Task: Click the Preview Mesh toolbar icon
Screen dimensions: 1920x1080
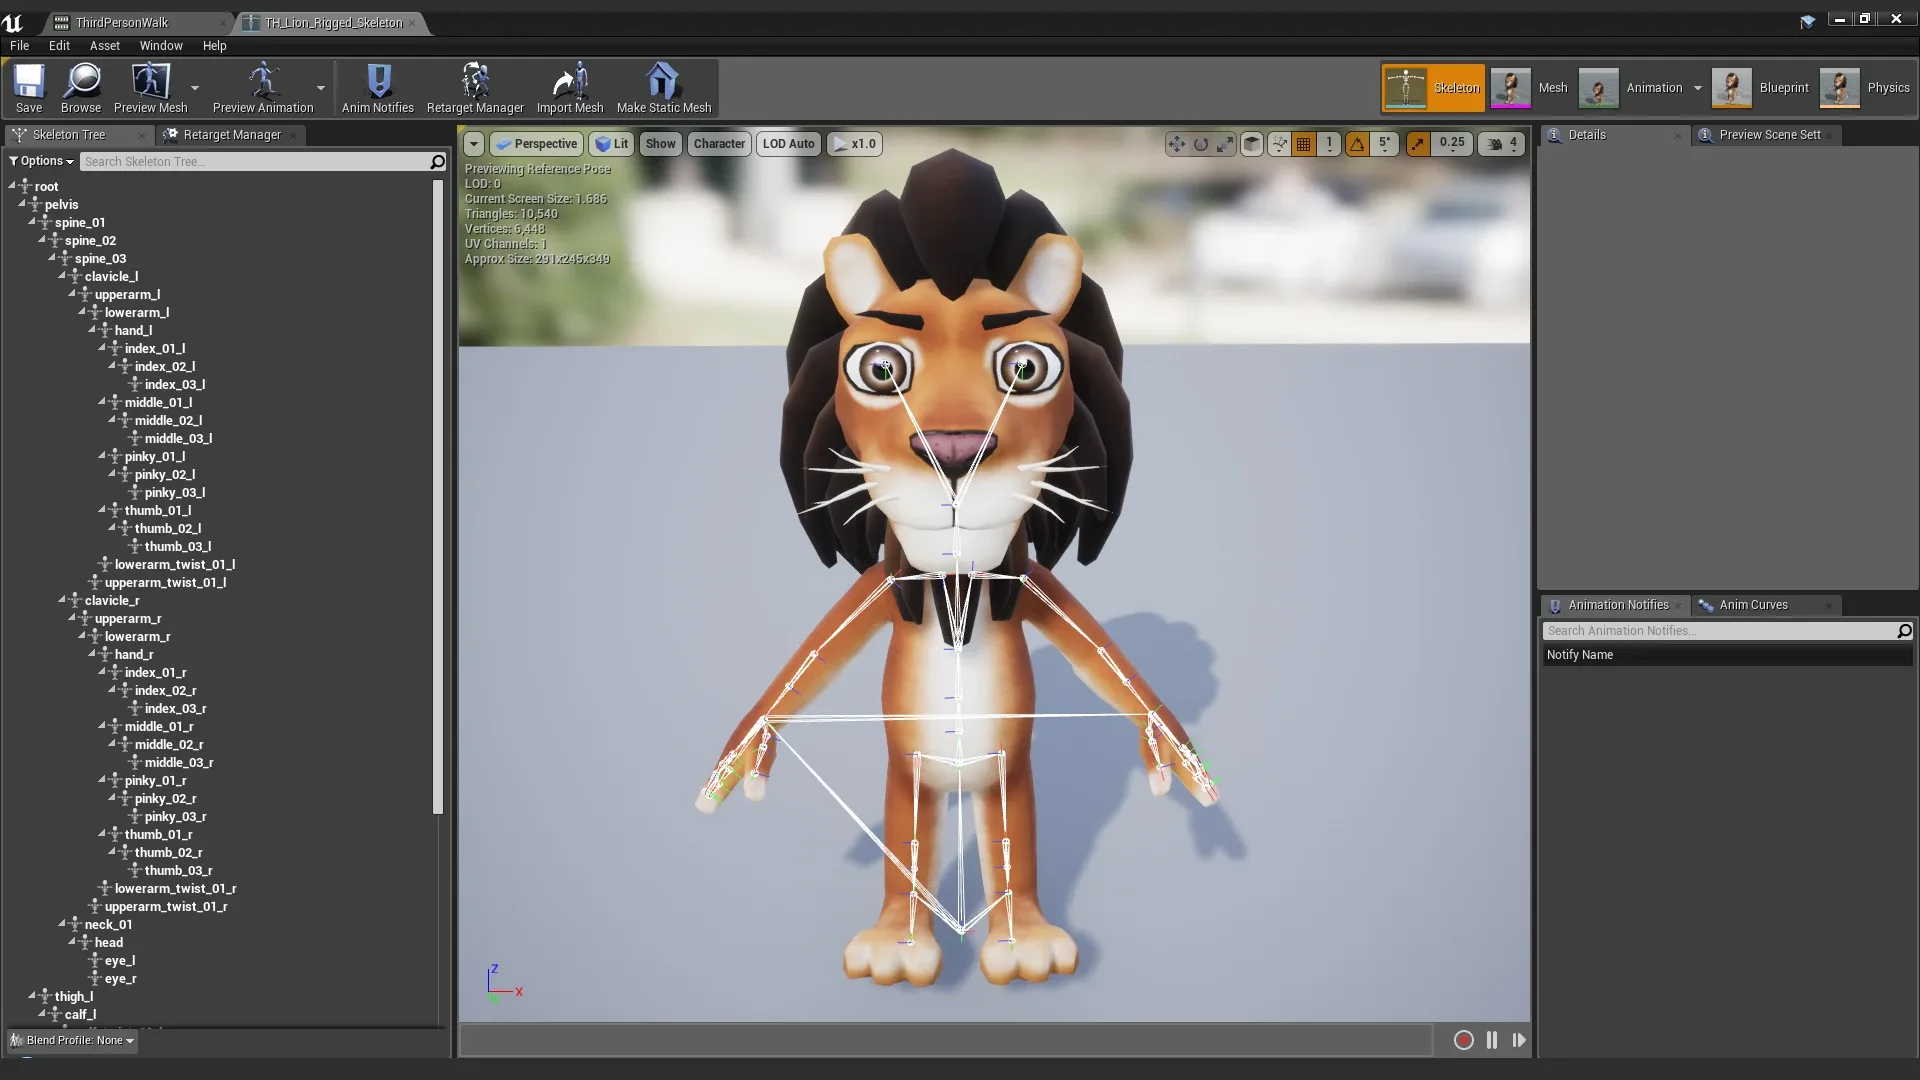Action: [x=150, y=88]
